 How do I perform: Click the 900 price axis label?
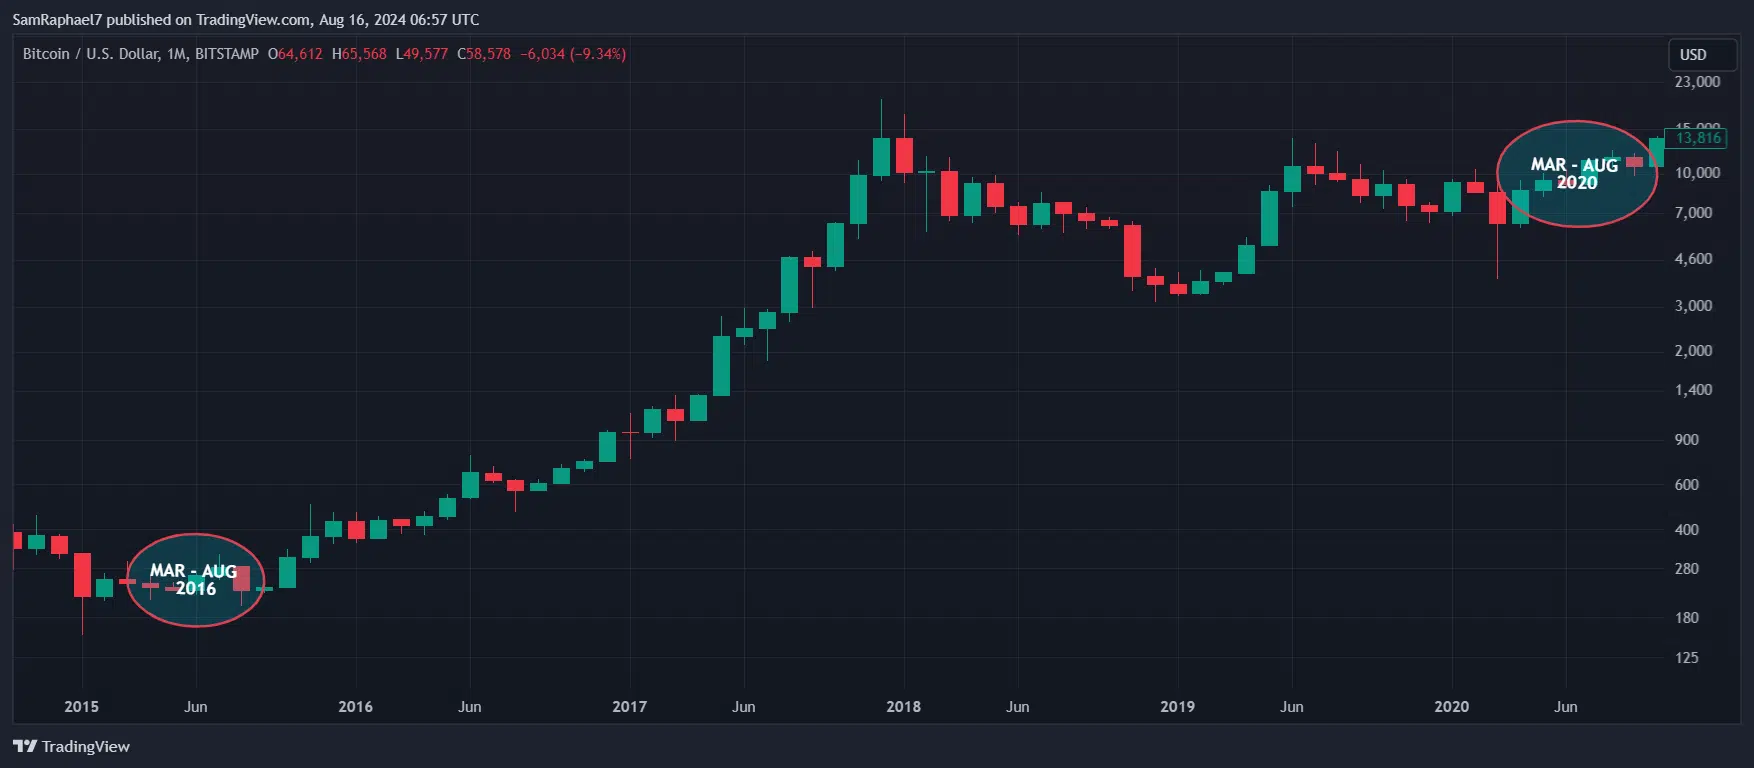1686,440
